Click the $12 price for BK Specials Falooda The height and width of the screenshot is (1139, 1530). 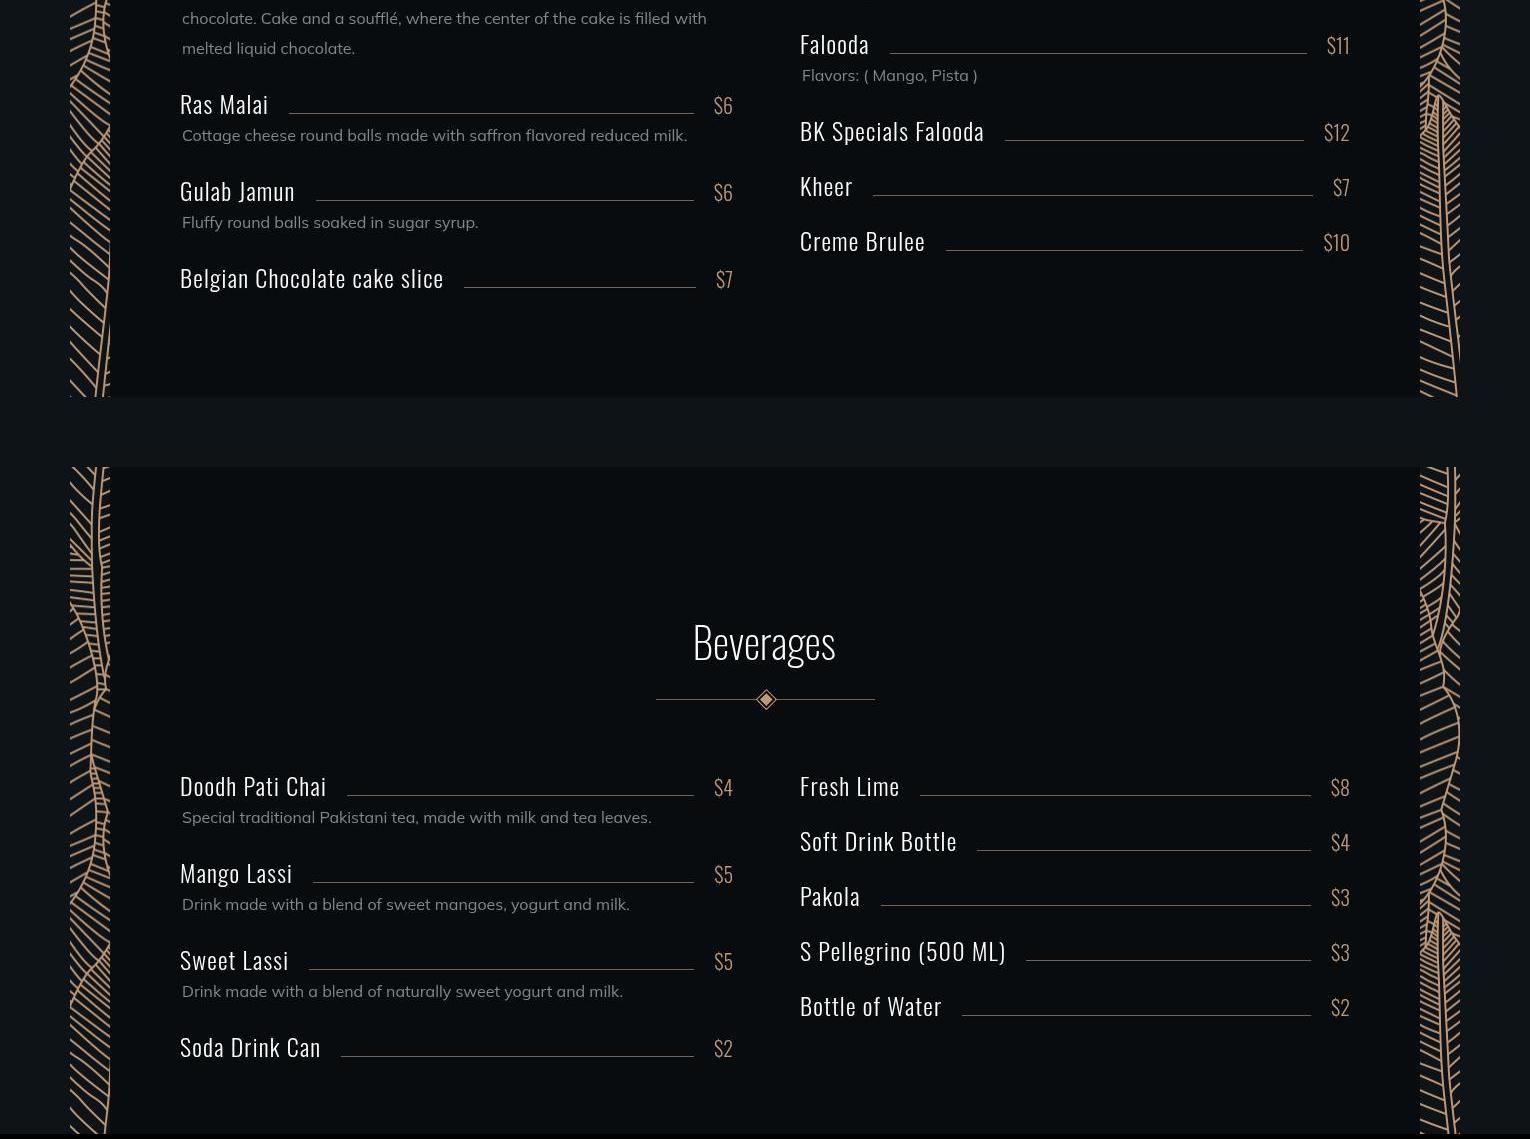pos(1336,133)
